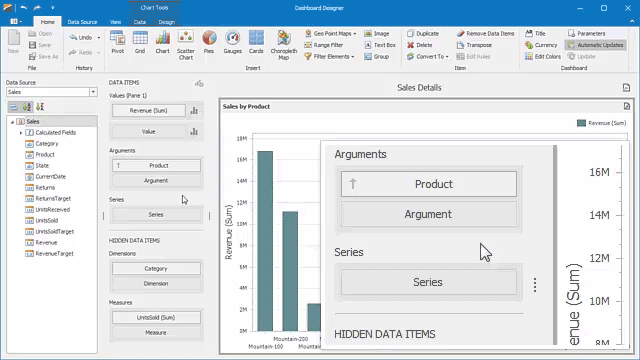The height and width of the screenshot is (360, 640).
Task: Click Remove Data Items
Action: [x=485, y=33]
